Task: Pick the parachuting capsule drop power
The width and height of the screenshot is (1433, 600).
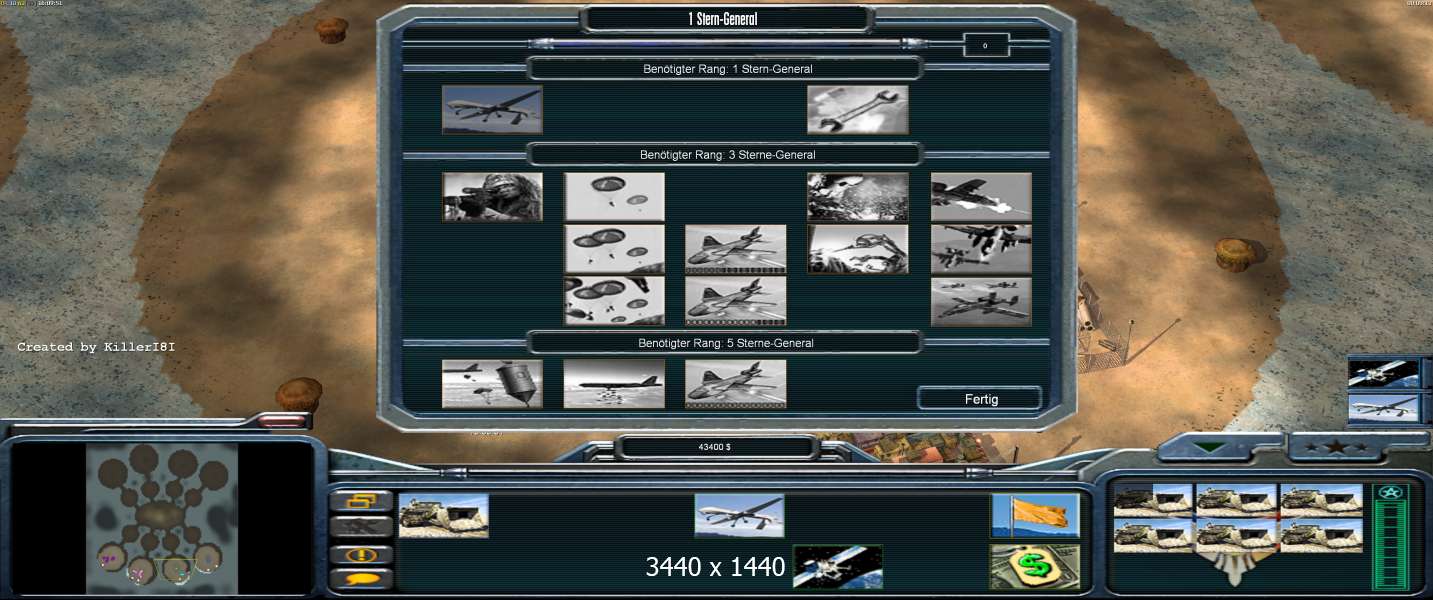Action: (492, 384)
